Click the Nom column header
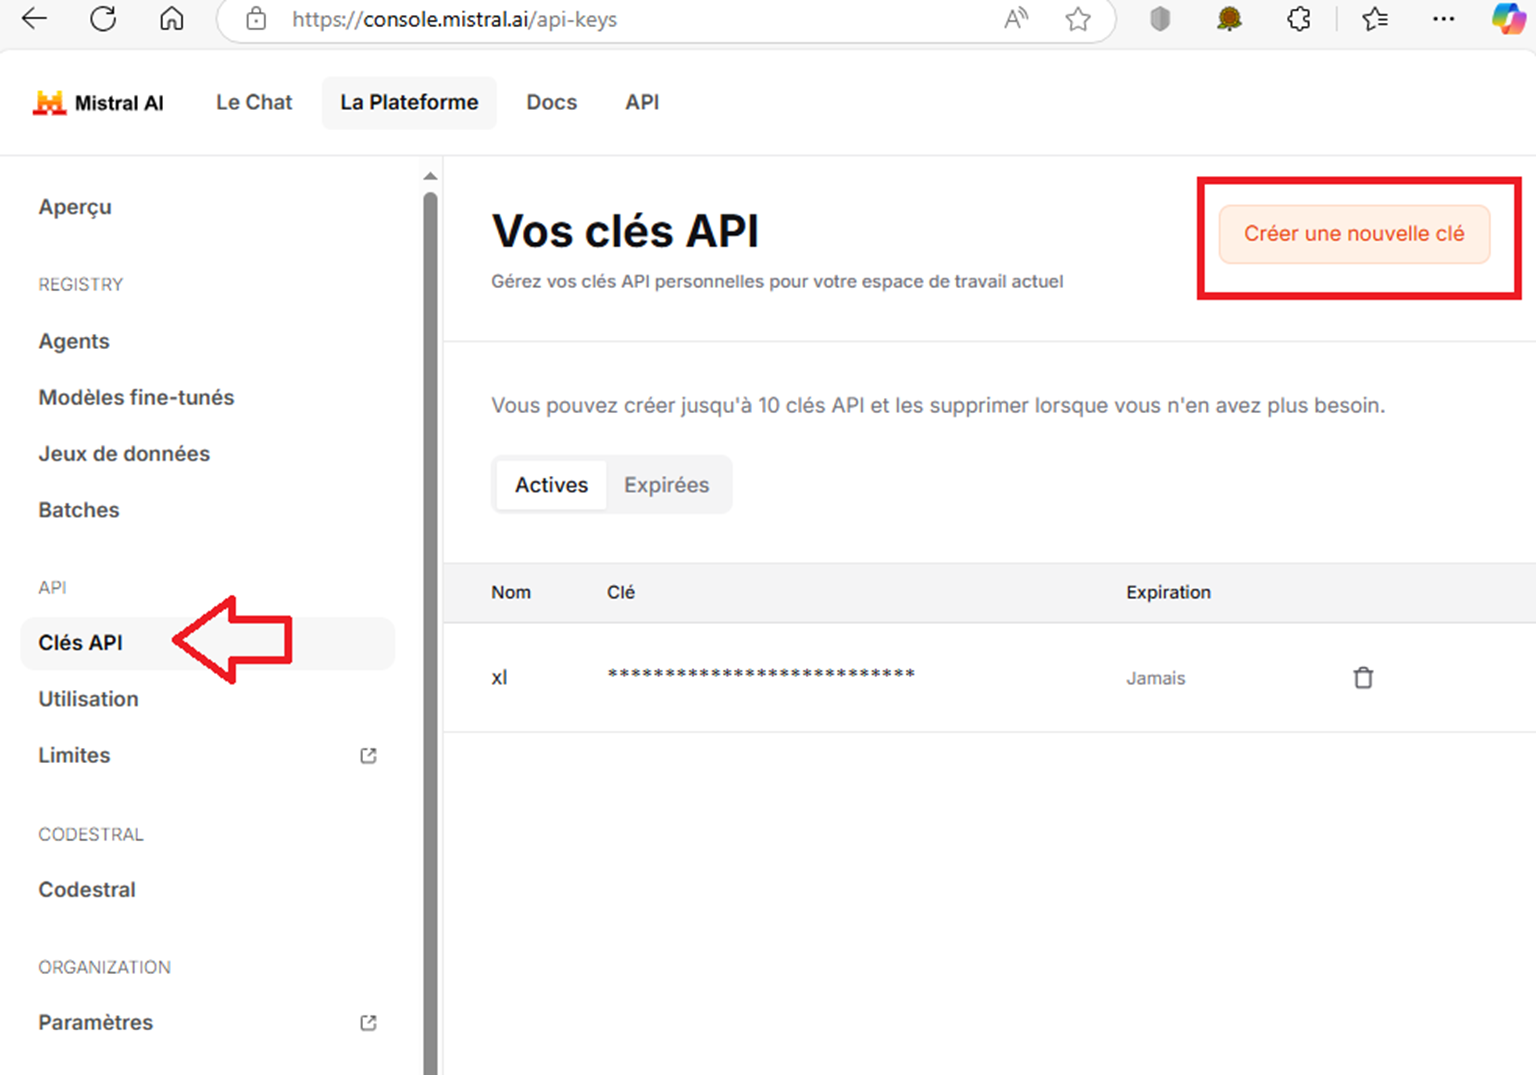Image resolution: width=1536 pixels, height=1075 pixels. pos(511,592)
